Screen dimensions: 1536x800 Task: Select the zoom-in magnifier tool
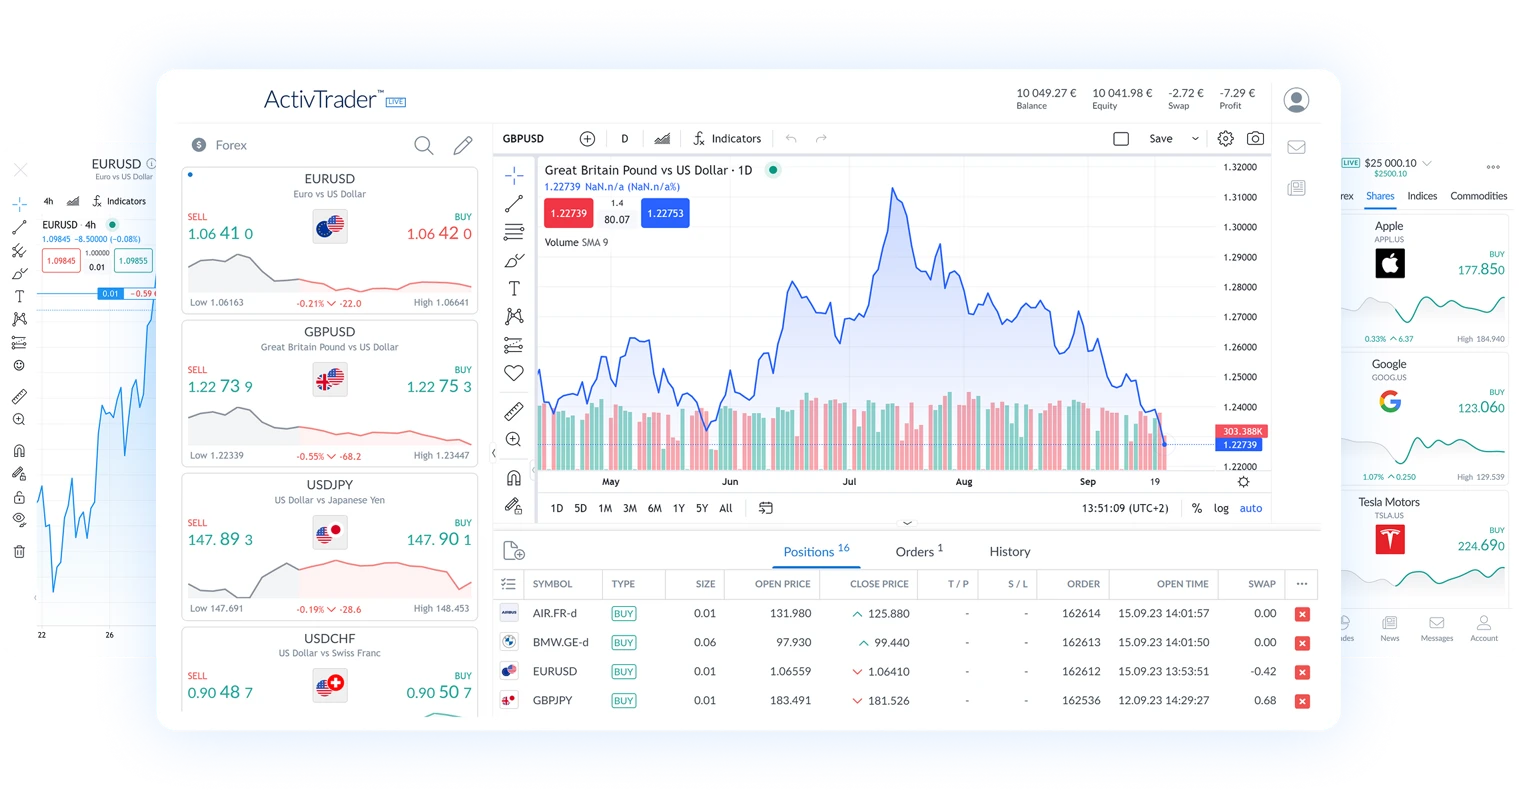[513, 438]
